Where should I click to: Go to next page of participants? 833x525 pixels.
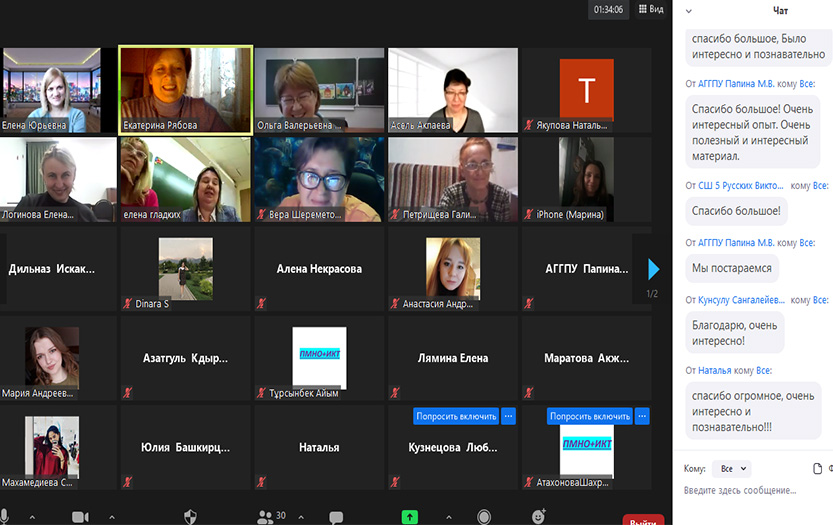pos(653,269)
